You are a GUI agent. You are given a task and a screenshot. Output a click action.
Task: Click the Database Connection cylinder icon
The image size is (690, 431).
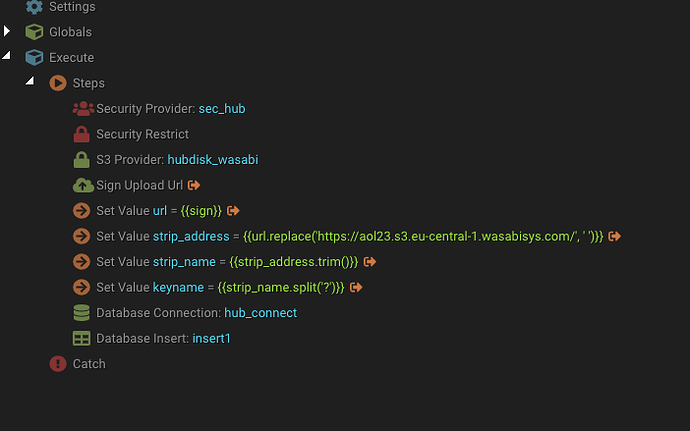click(x=81, y=313)
